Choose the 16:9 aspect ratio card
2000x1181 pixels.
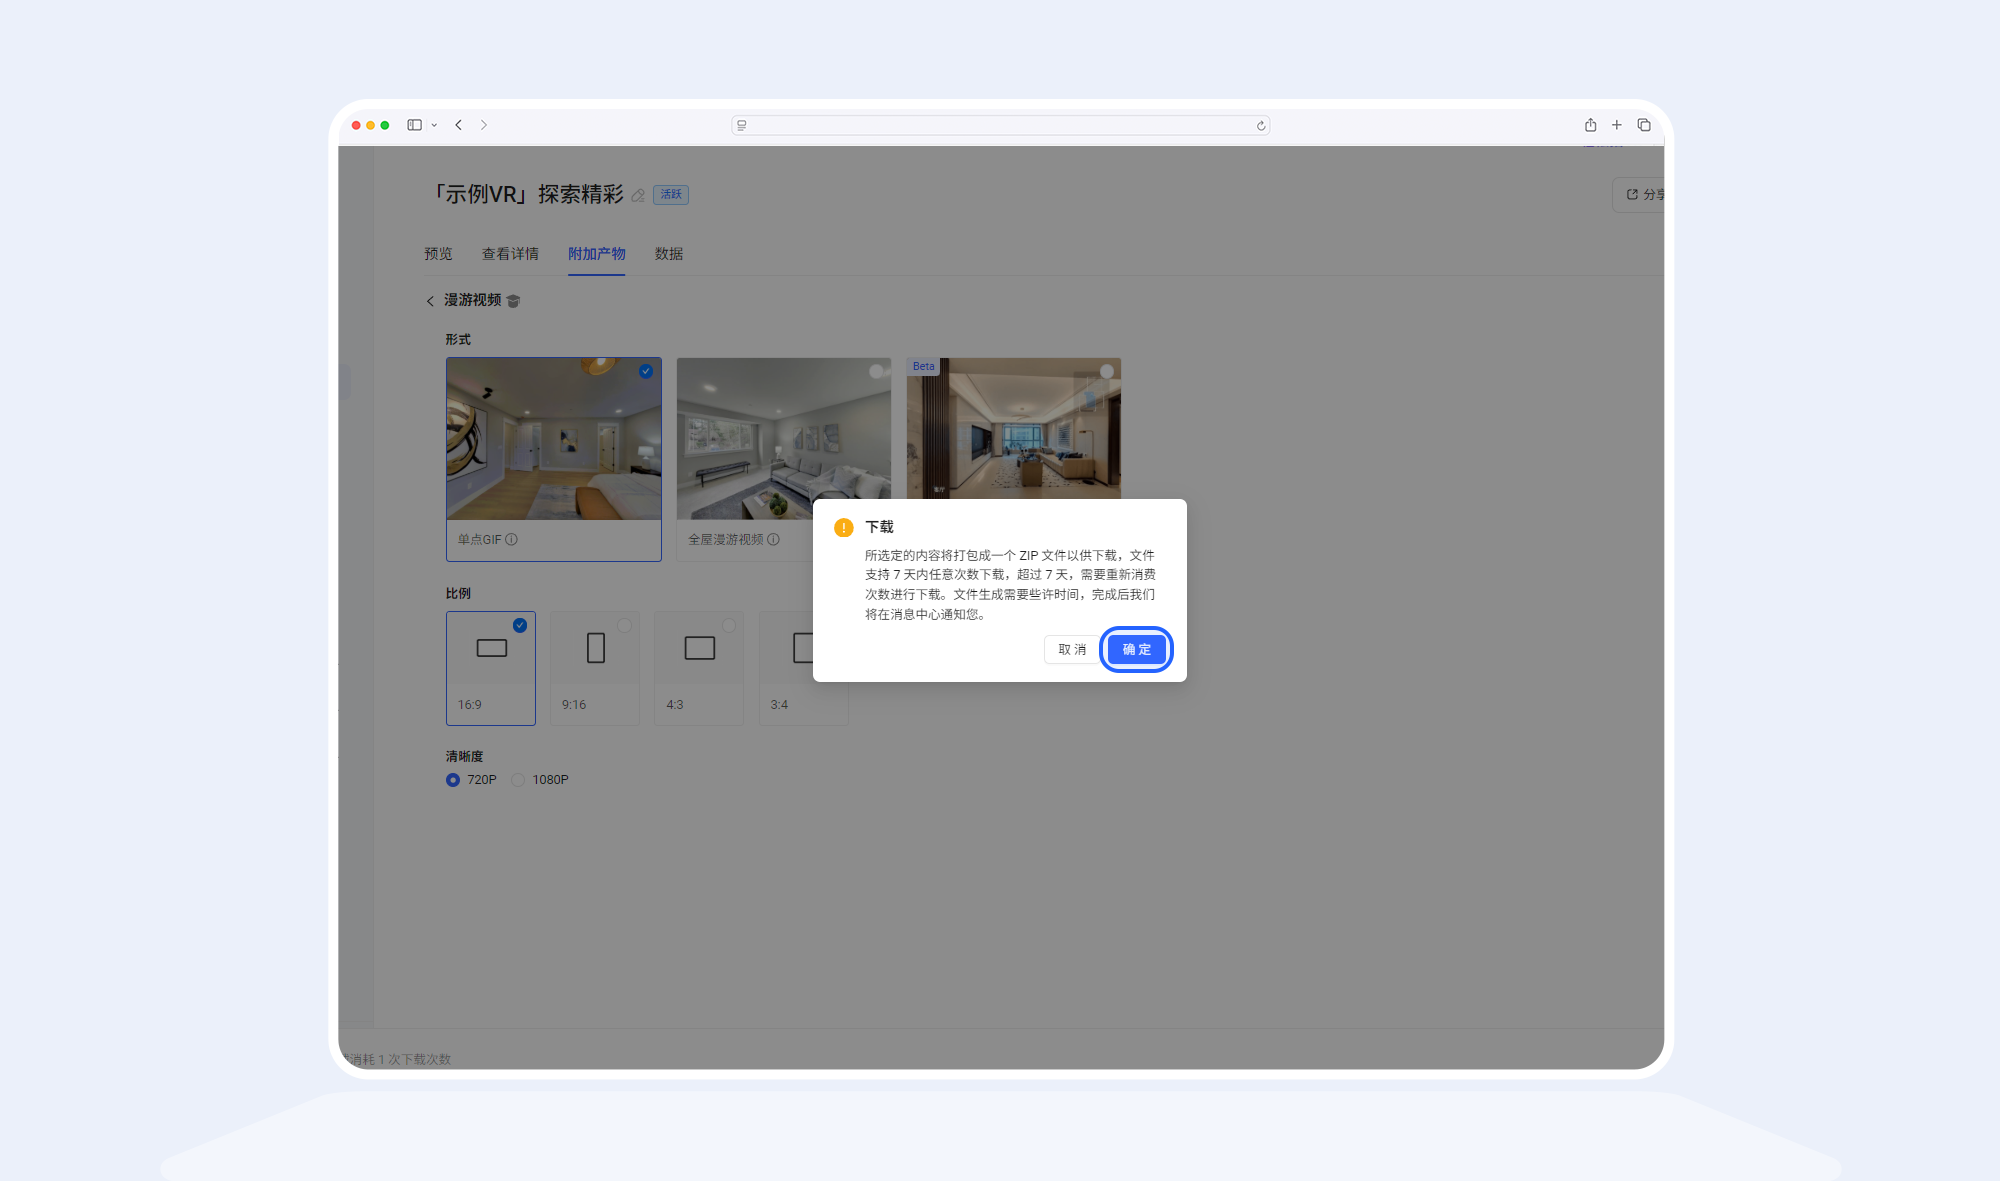coord(491,668)
